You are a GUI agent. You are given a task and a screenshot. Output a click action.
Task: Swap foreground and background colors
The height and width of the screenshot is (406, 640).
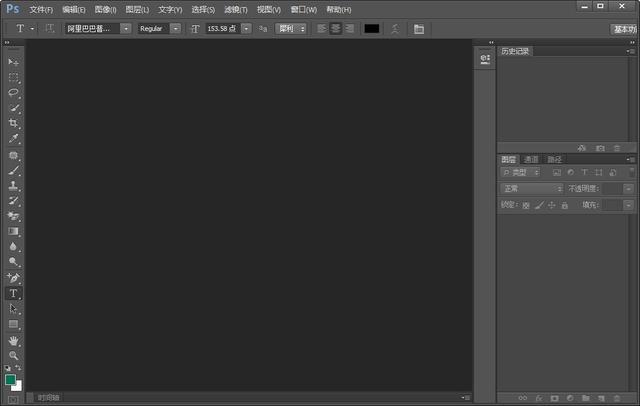(x=18, y=368)
